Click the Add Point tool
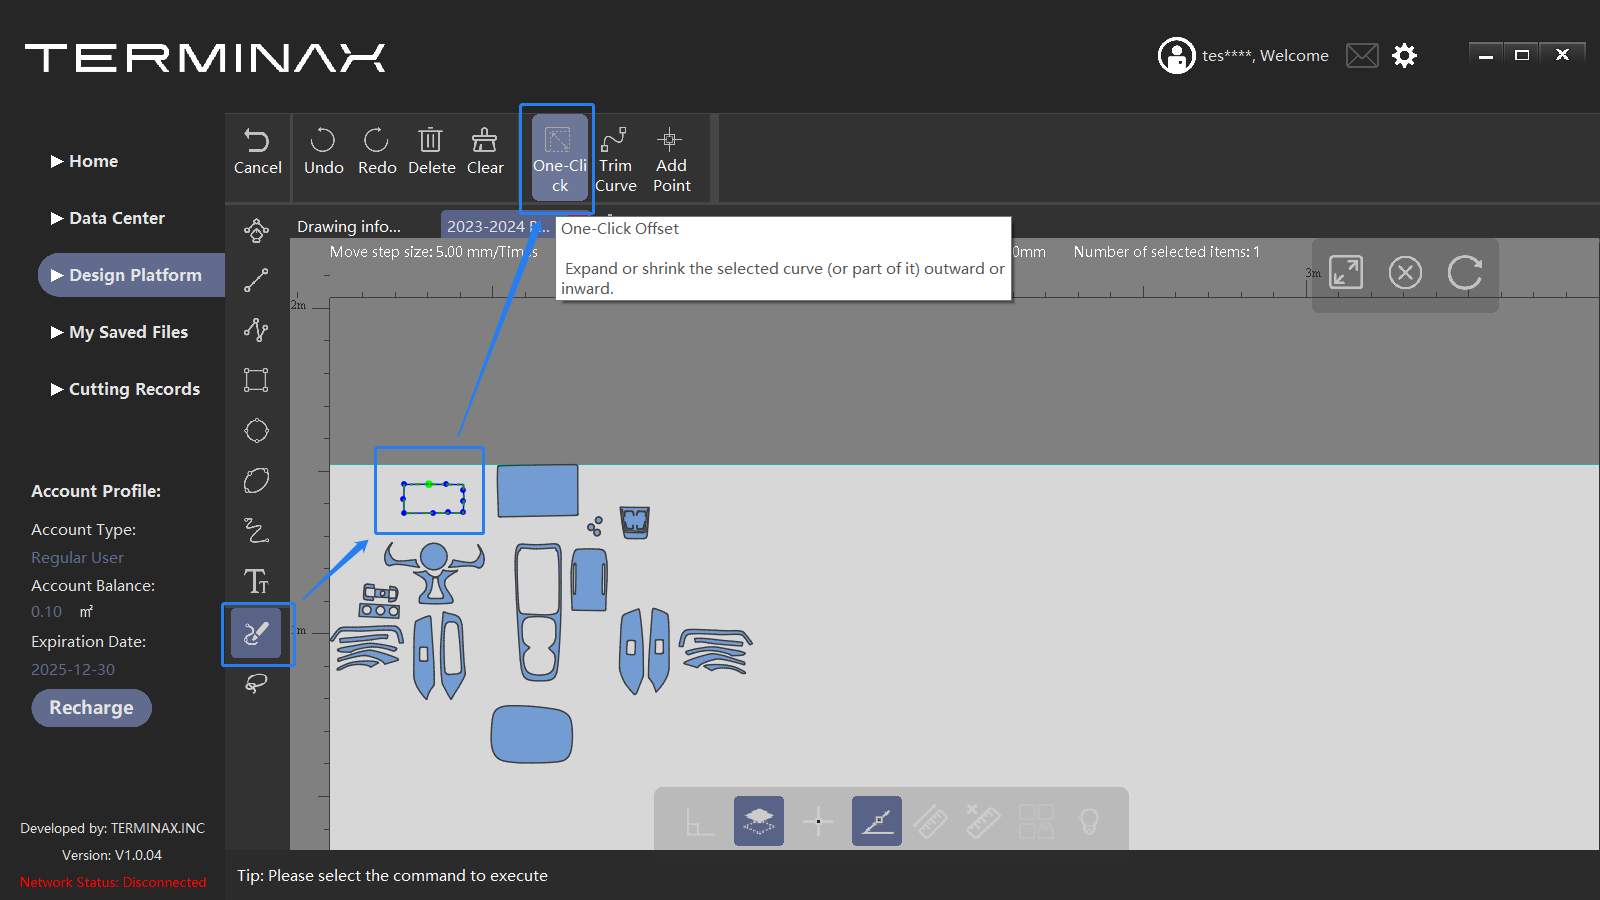The image size is (1600, 900). pyautogui.click(x=671, y=160)
